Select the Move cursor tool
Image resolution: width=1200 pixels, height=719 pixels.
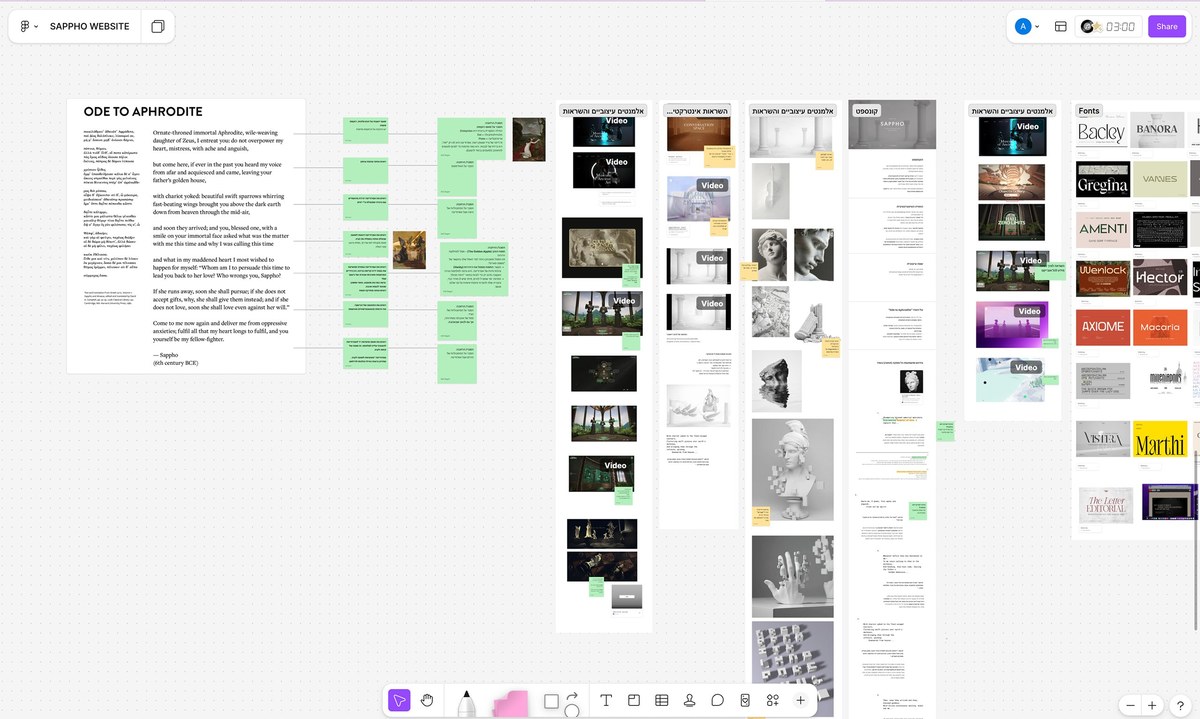(x=399, y=701)
